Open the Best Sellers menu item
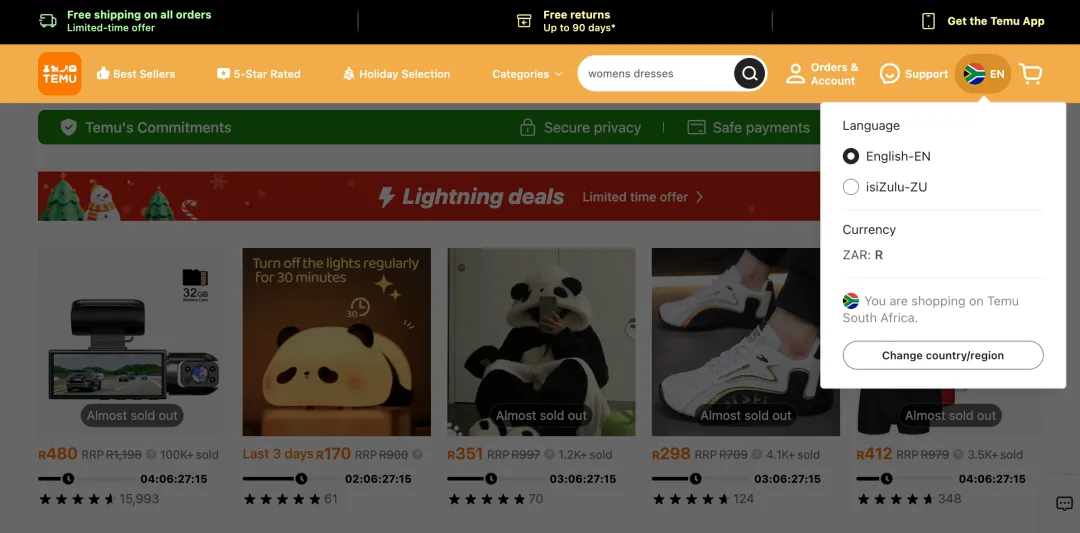 coord(135,74)
